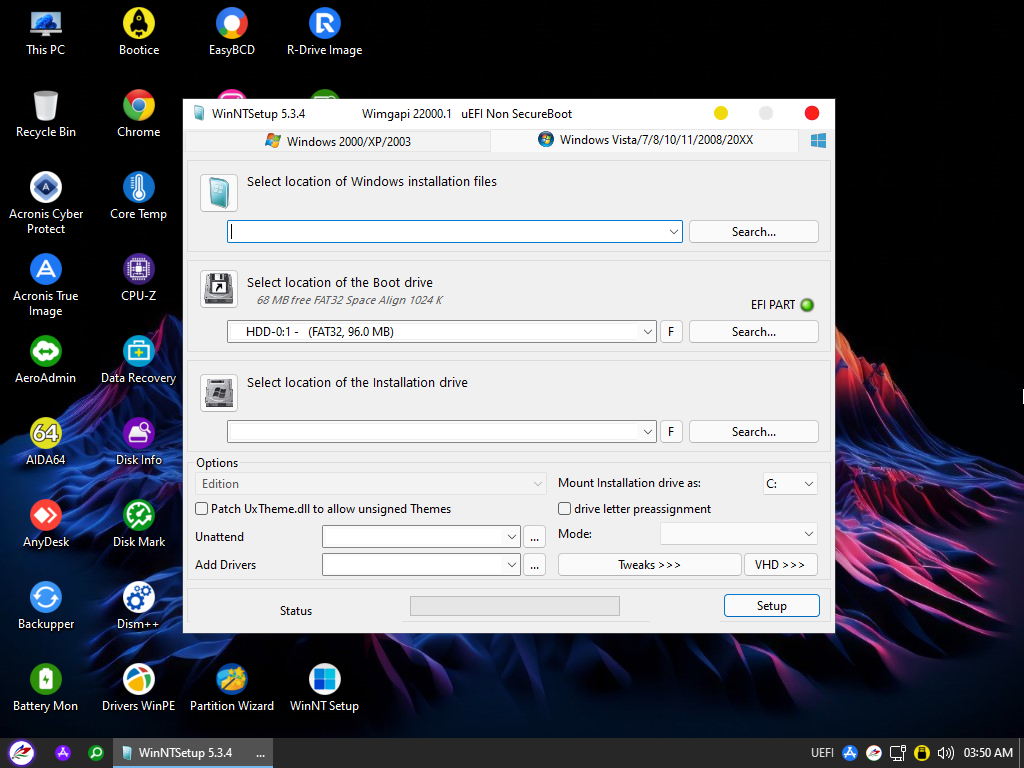Click the Windows installation files path field
This screenshot has height=768, width=1024.
tap(455, 232)
